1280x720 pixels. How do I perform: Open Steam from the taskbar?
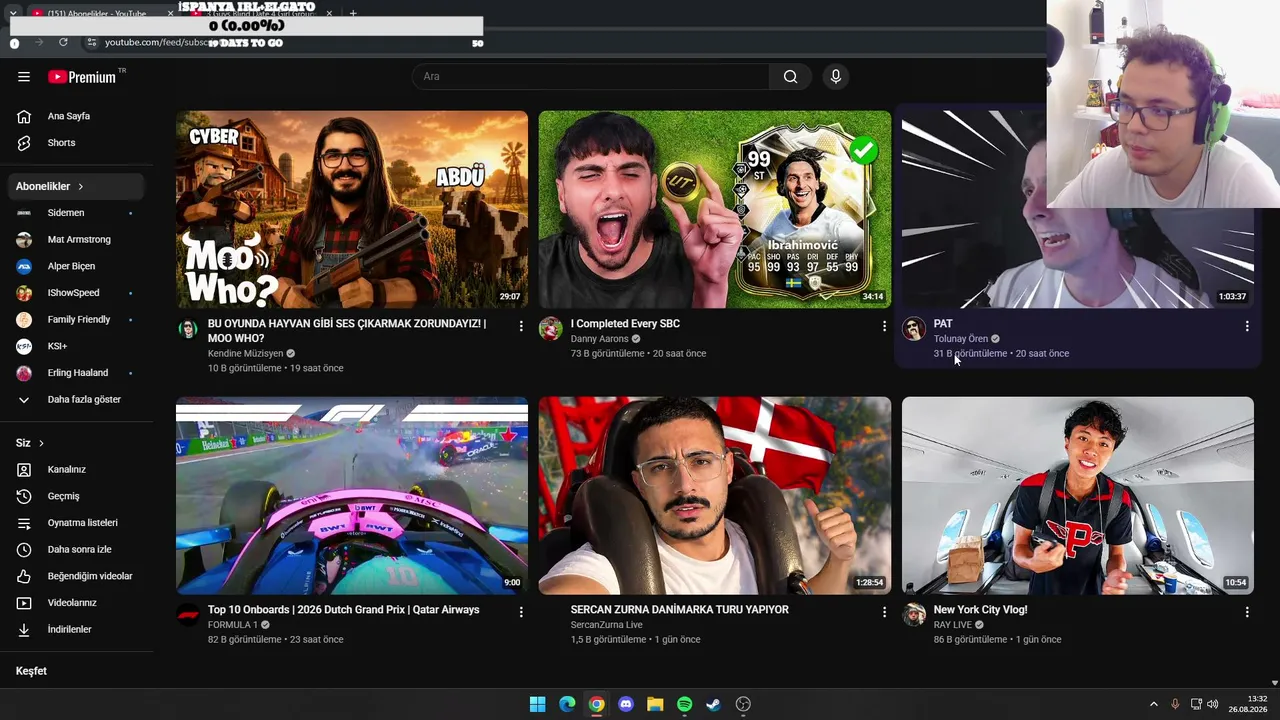point(713,704)
